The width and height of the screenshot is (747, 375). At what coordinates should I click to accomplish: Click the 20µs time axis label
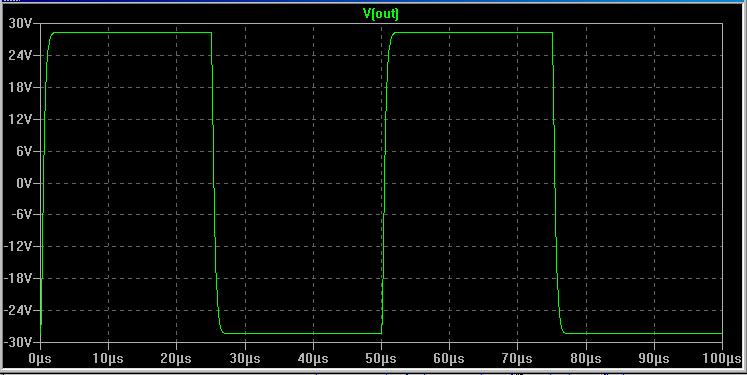176,359
